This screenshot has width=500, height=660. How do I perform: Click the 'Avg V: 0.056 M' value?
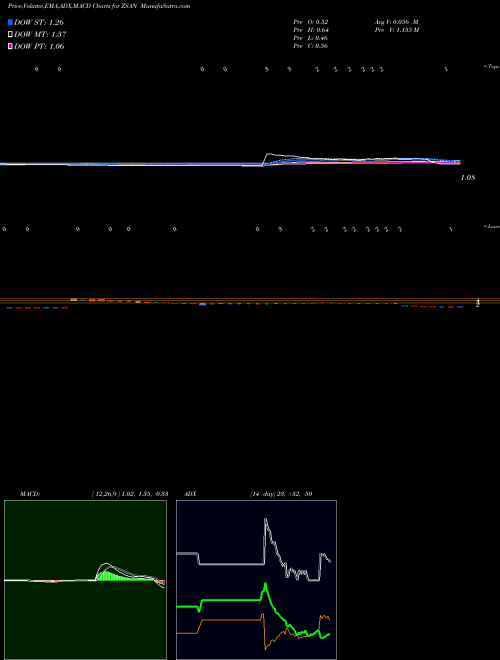396,22
